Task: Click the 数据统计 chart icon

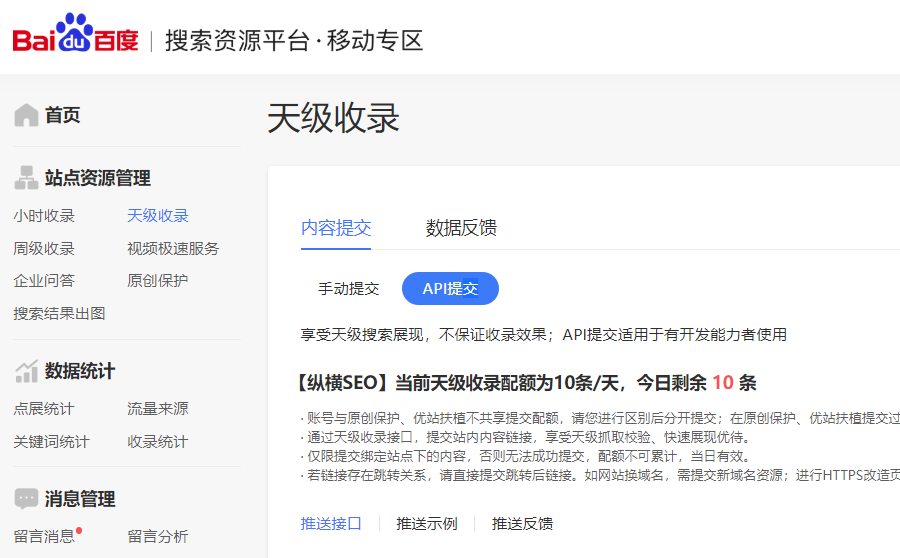Action: [x=26, y=371]
